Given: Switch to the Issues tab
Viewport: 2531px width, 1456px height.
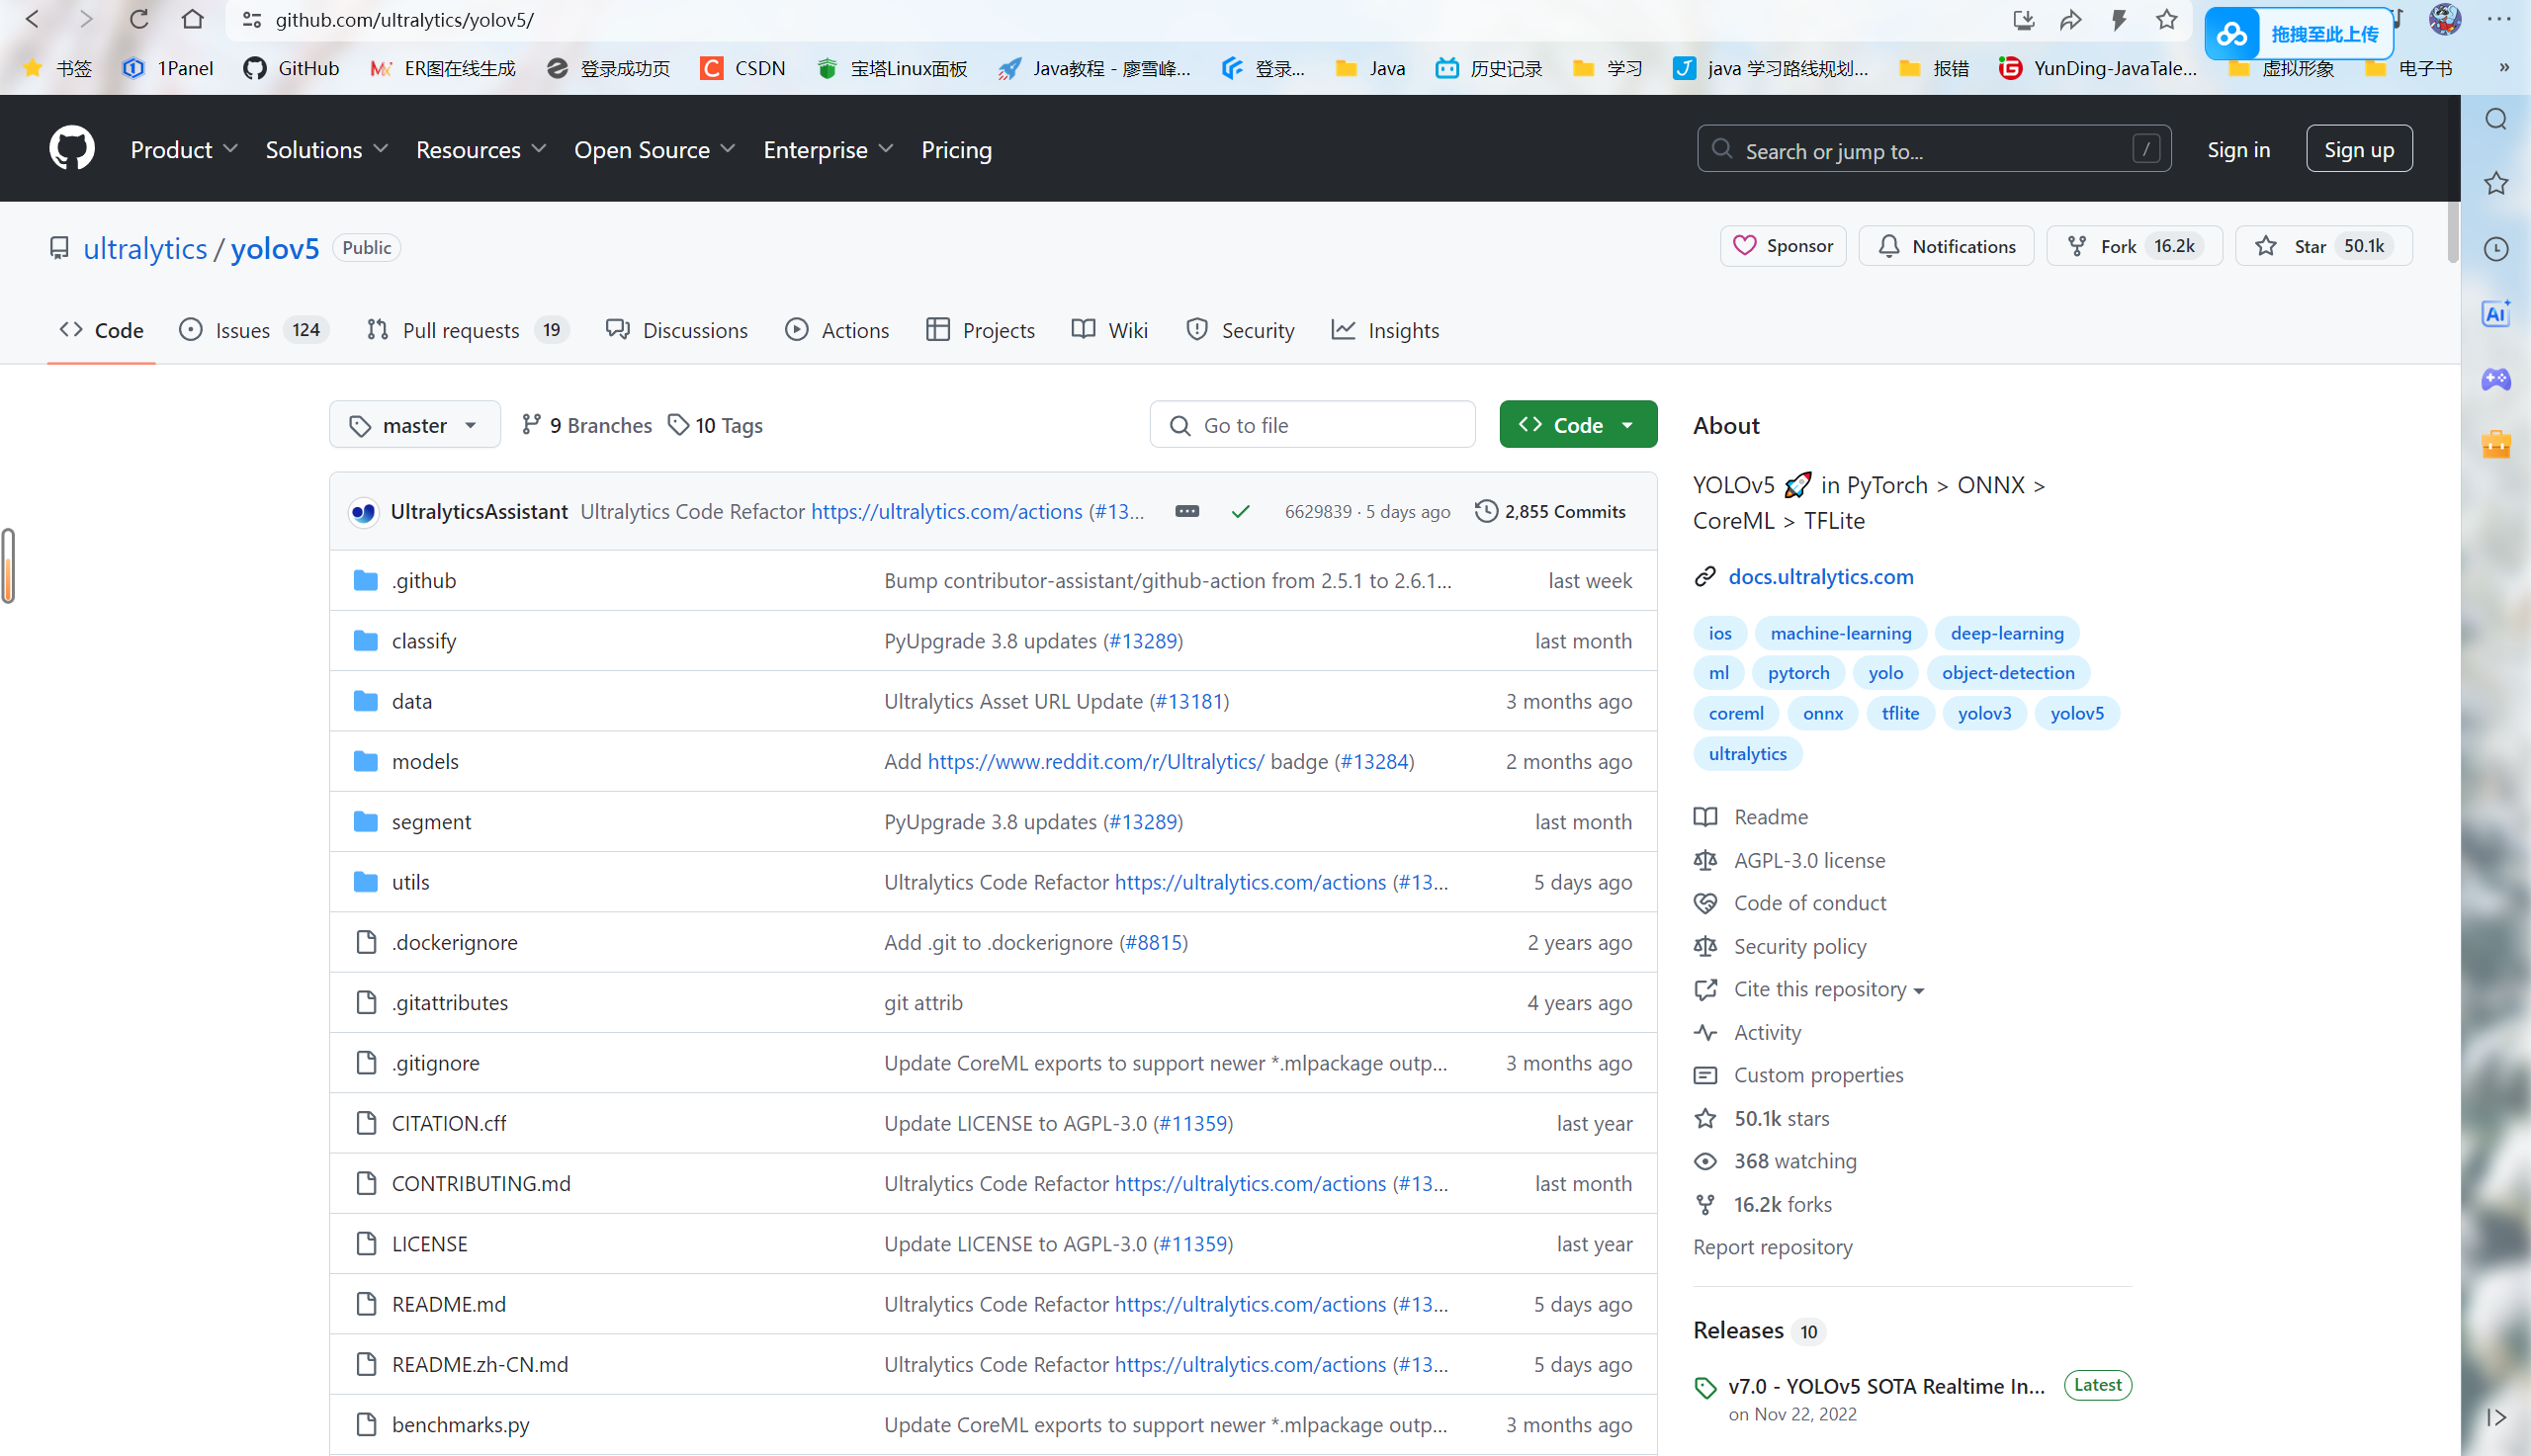Looking at the screenshot, I should [254, 330].
